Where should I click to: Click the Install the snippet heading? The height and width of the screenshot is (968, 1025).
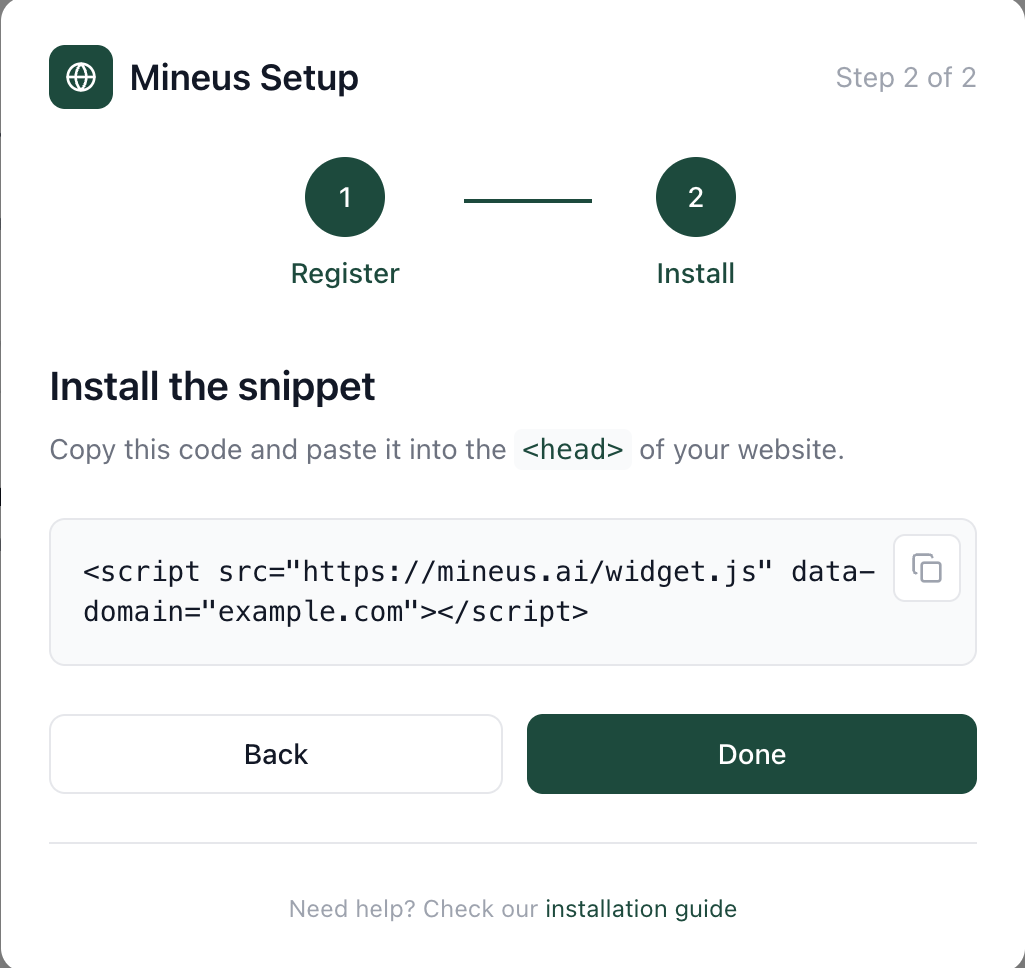pos(212,387)
